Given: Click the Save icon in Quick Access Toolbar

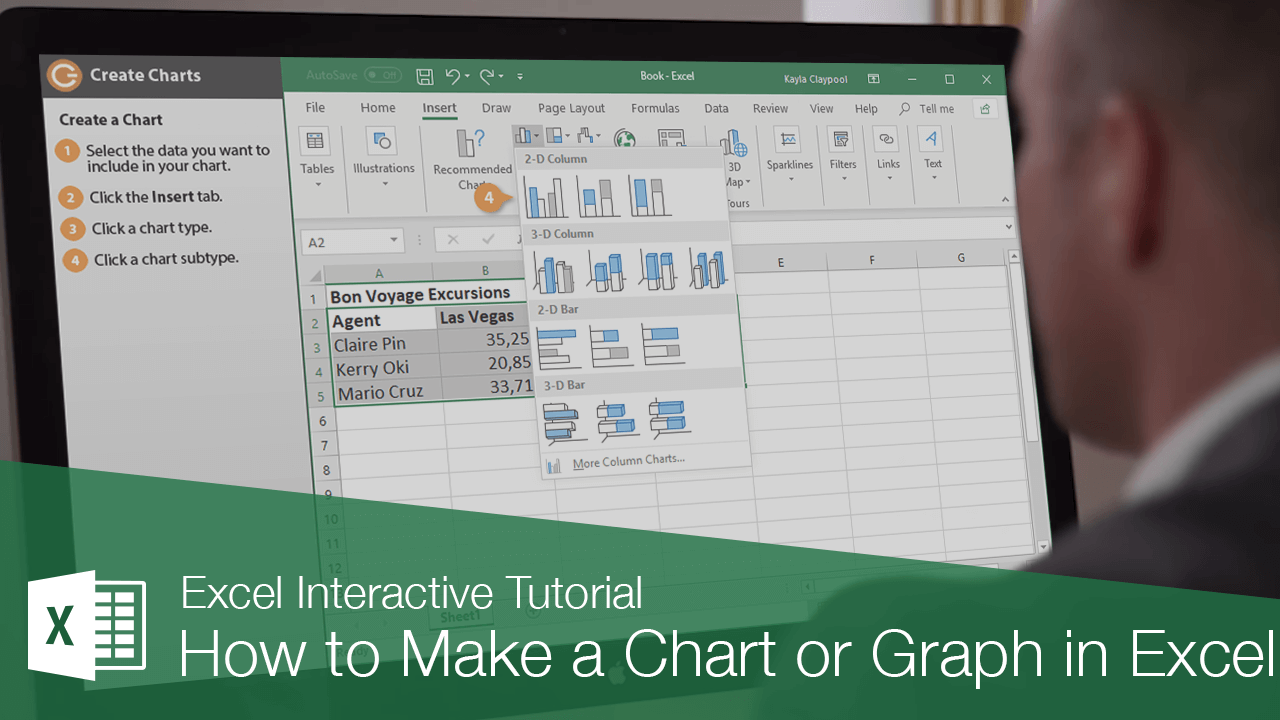Looking at the screenshot, I should coord(424,76).
